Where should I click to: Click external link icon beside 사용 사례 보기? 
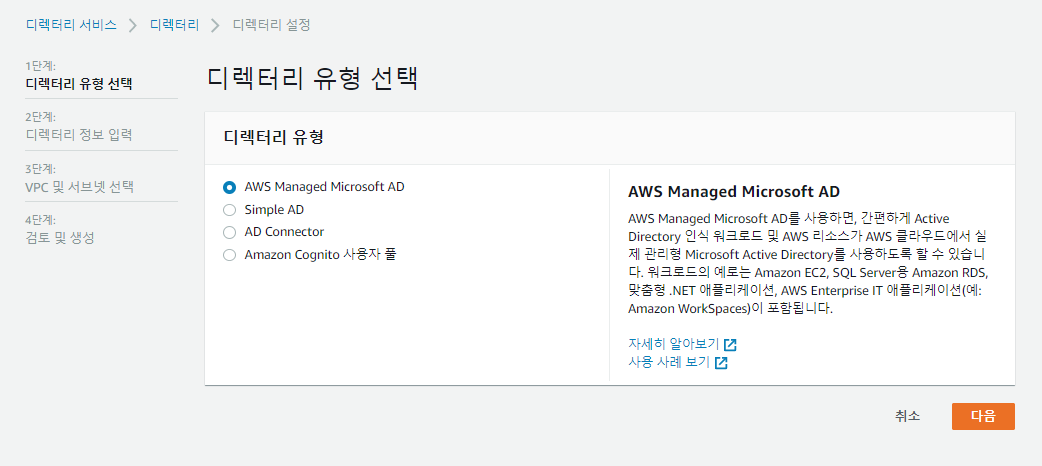pyautogui.click(x=721, y=364)
